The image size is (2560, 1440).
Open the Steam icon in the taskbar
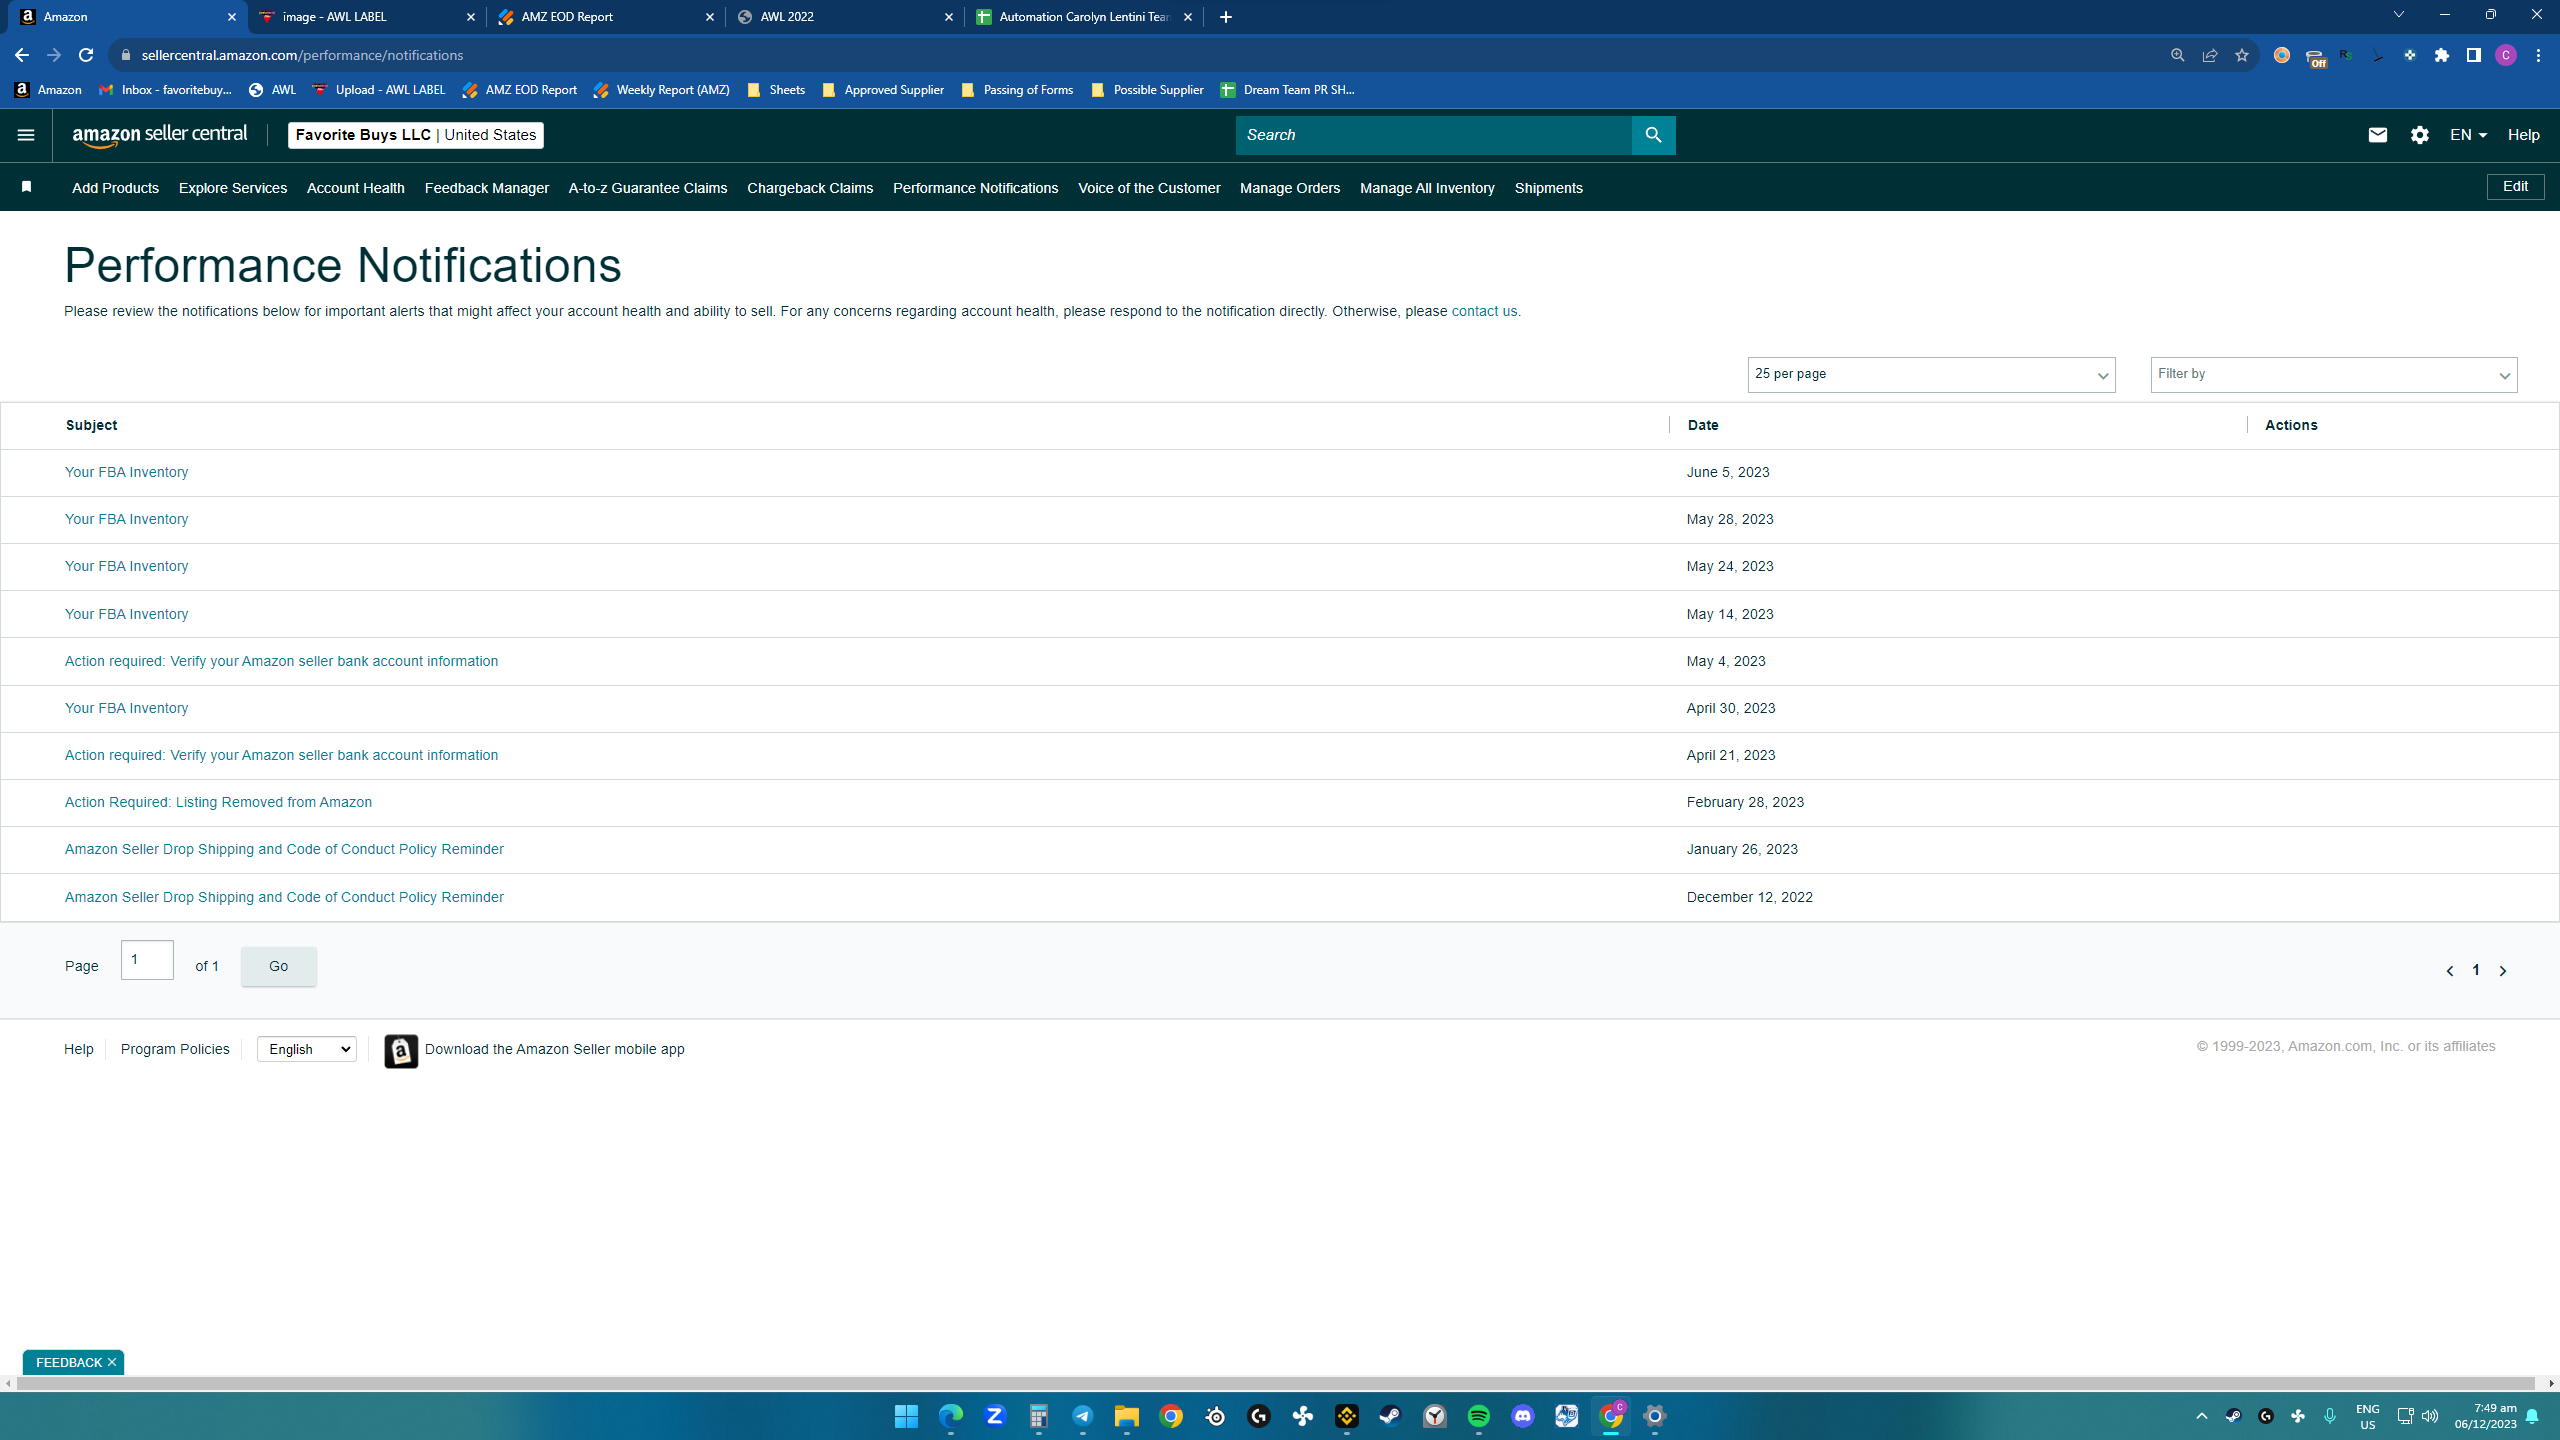tap(1390, 1416)
